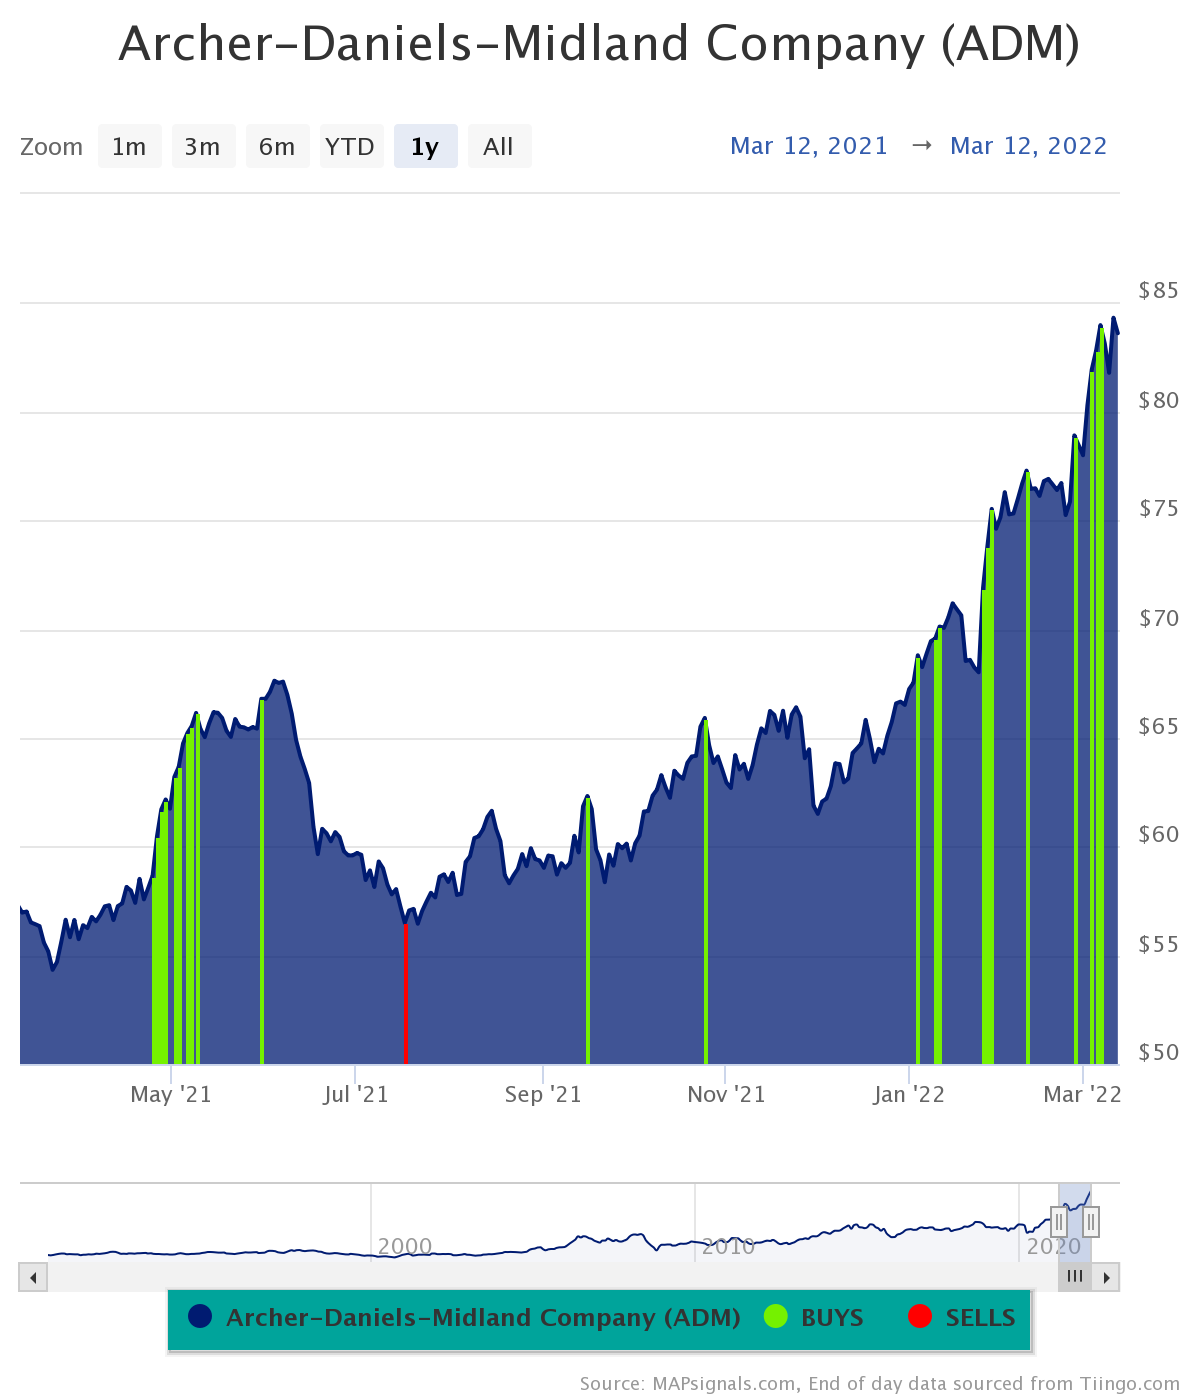Image resolution: width=1200 pixels, height=1400 pixels.
Task: Edit the start date Mar 12, 2021
Action: click(x=809, y=146)
